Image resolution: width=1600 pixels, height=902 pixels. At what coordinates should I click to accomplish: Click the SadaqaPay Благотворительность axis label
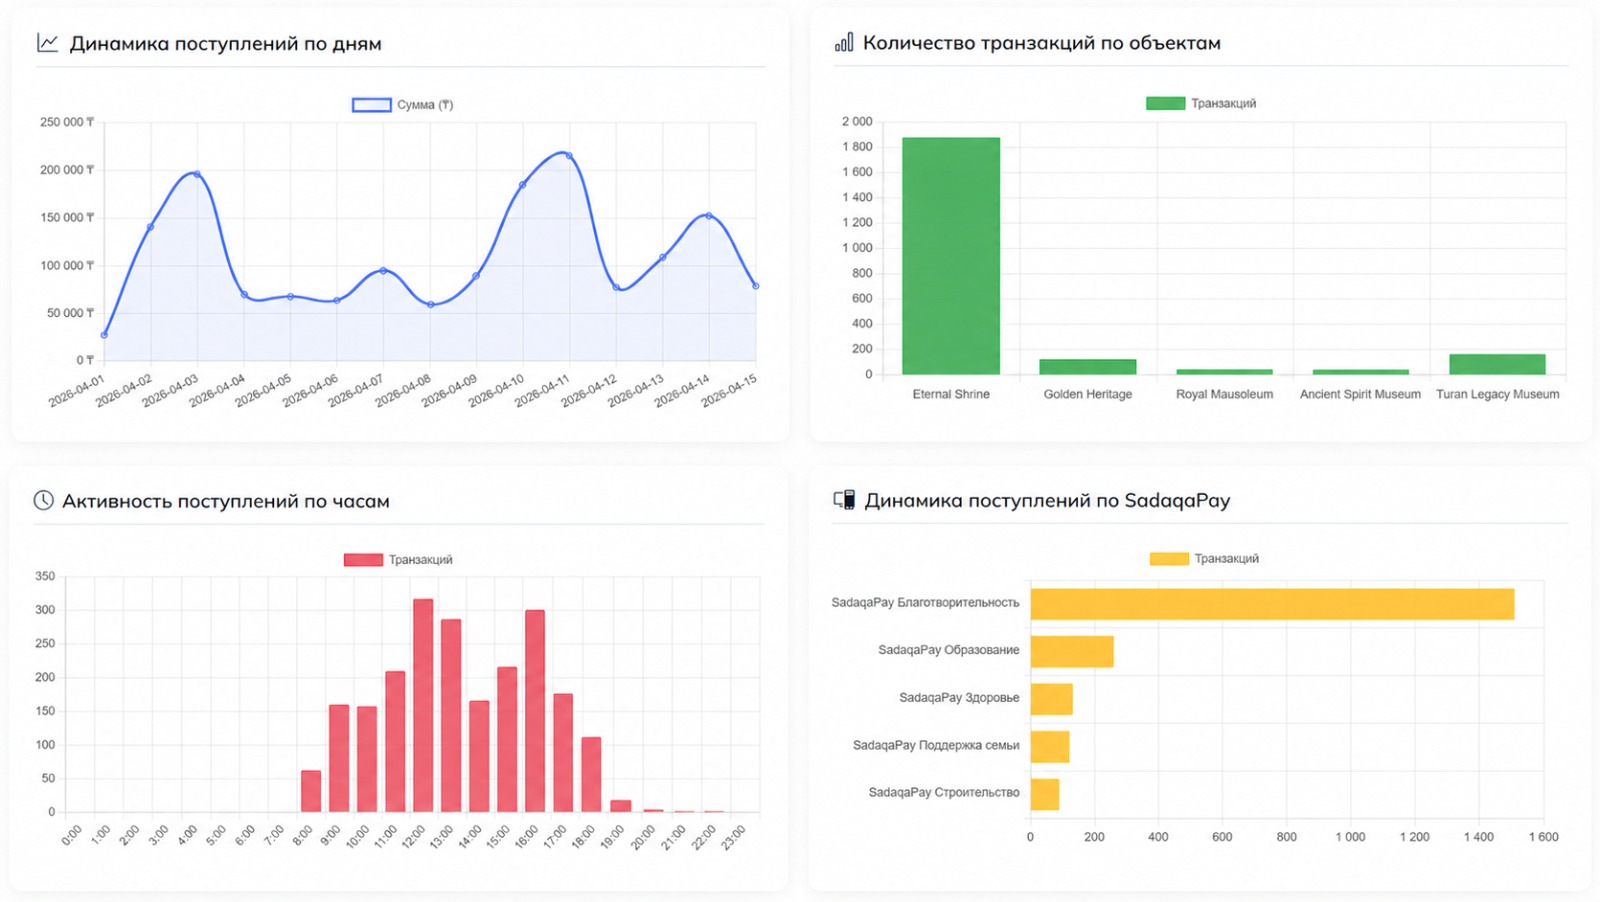click(x=925, y=603)
